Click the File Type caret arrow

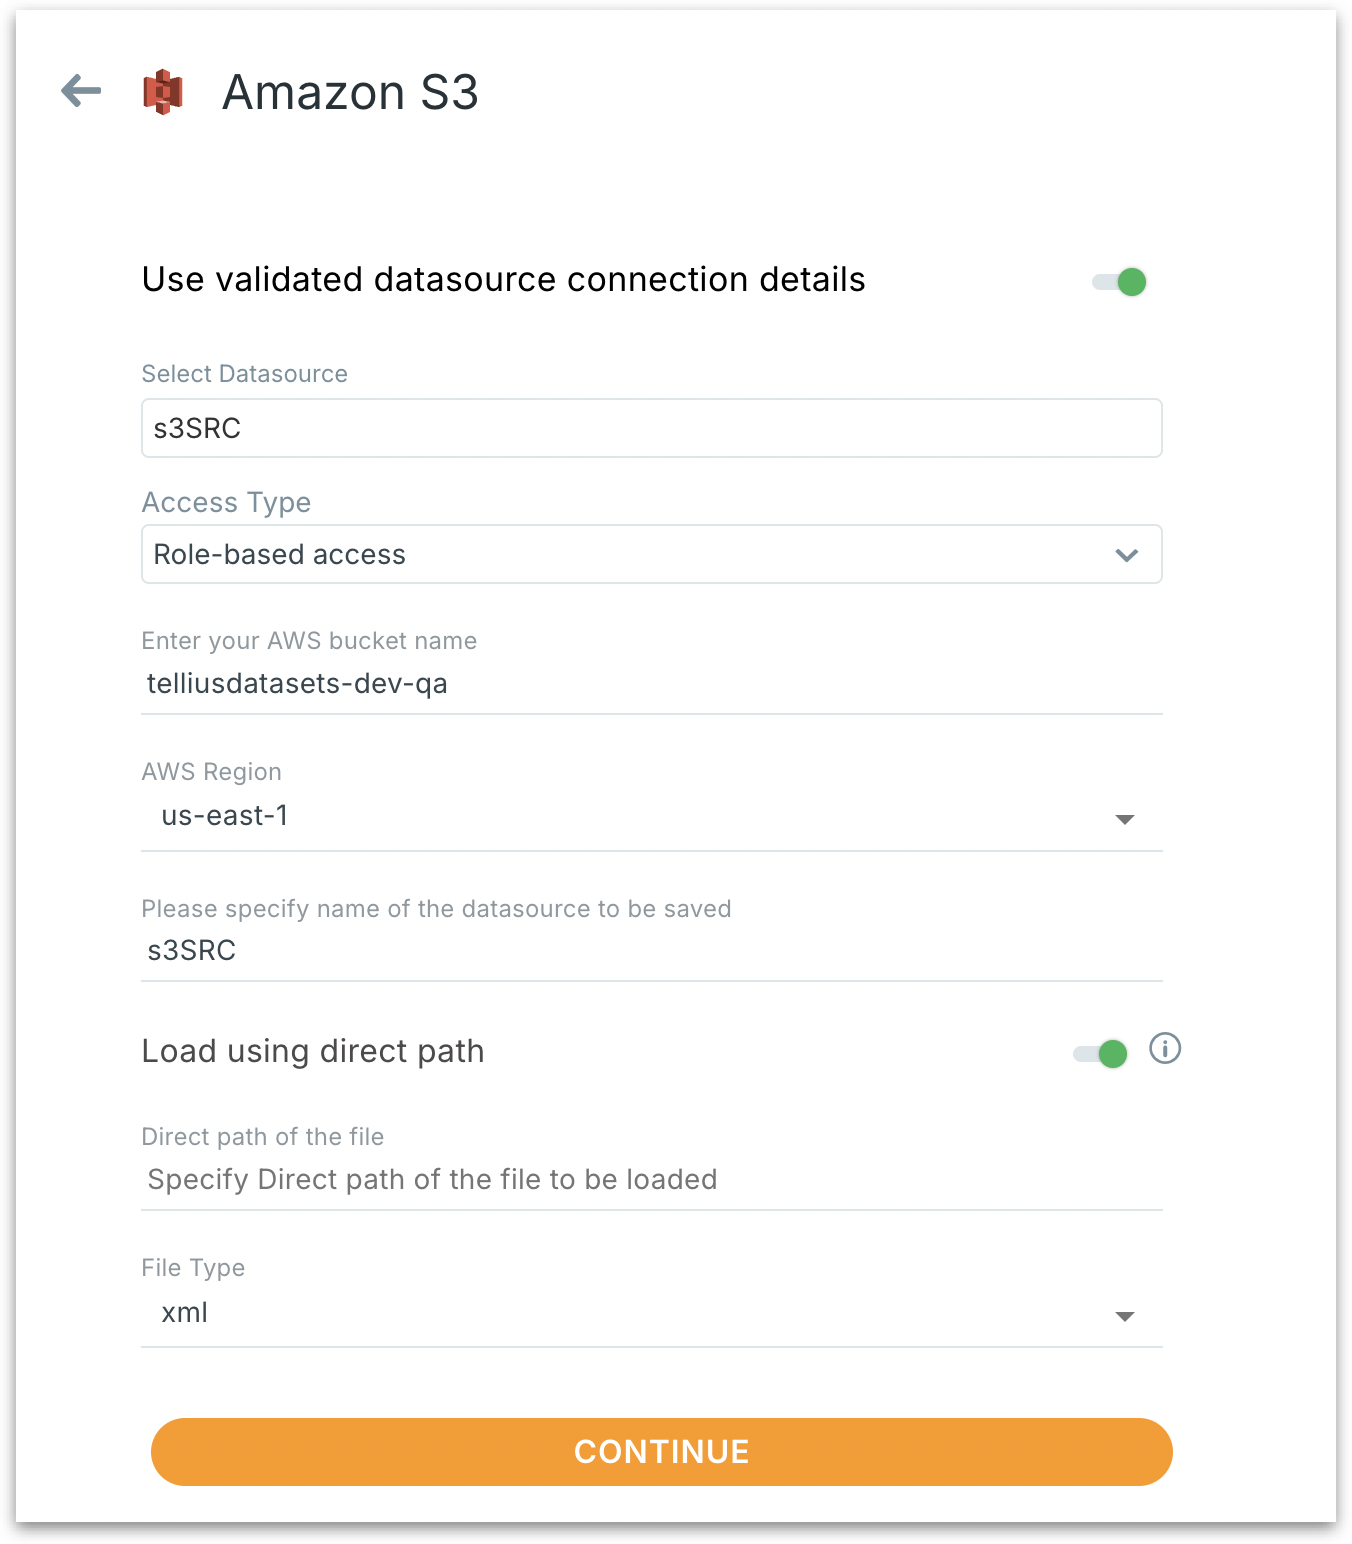1124,1316
